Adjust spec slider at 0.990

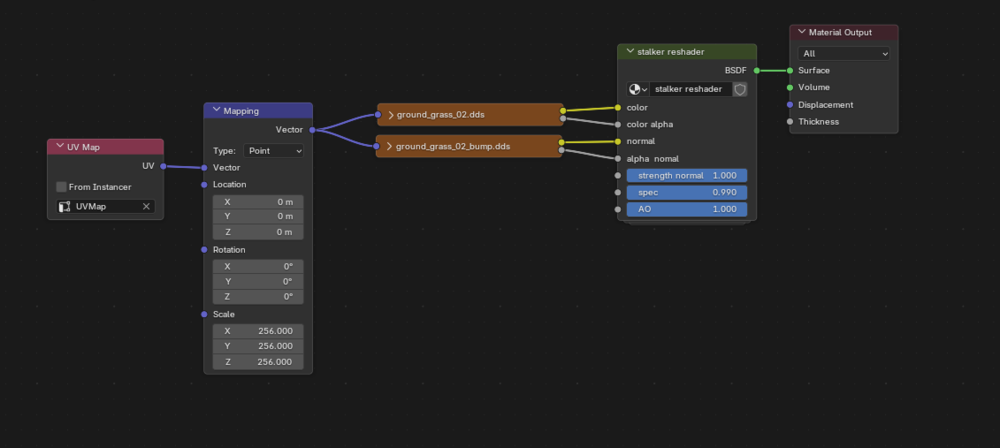pyautogui.click(x=686, y=192)
